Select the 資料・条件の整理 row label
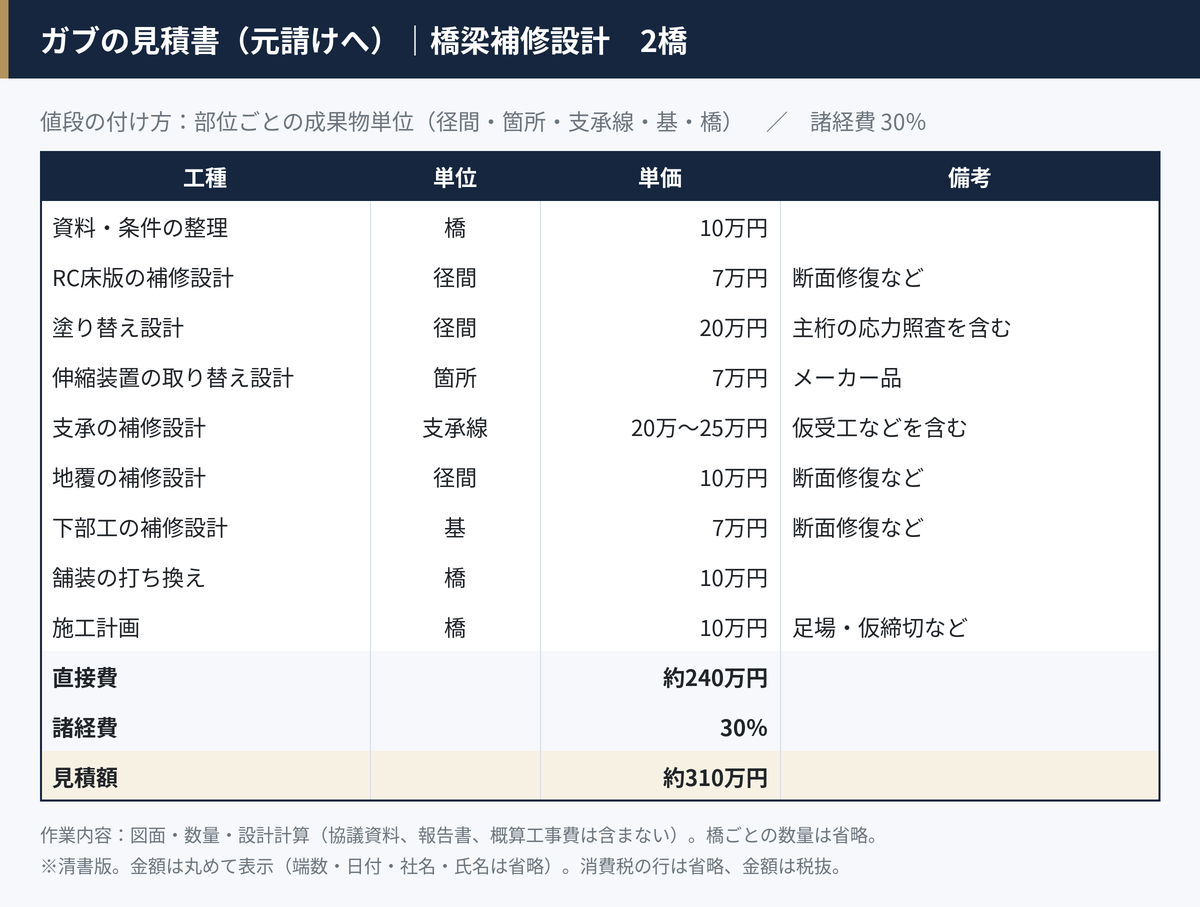Image resolution: width=1200 pixels, height=907 pixels. pos(140,228)
